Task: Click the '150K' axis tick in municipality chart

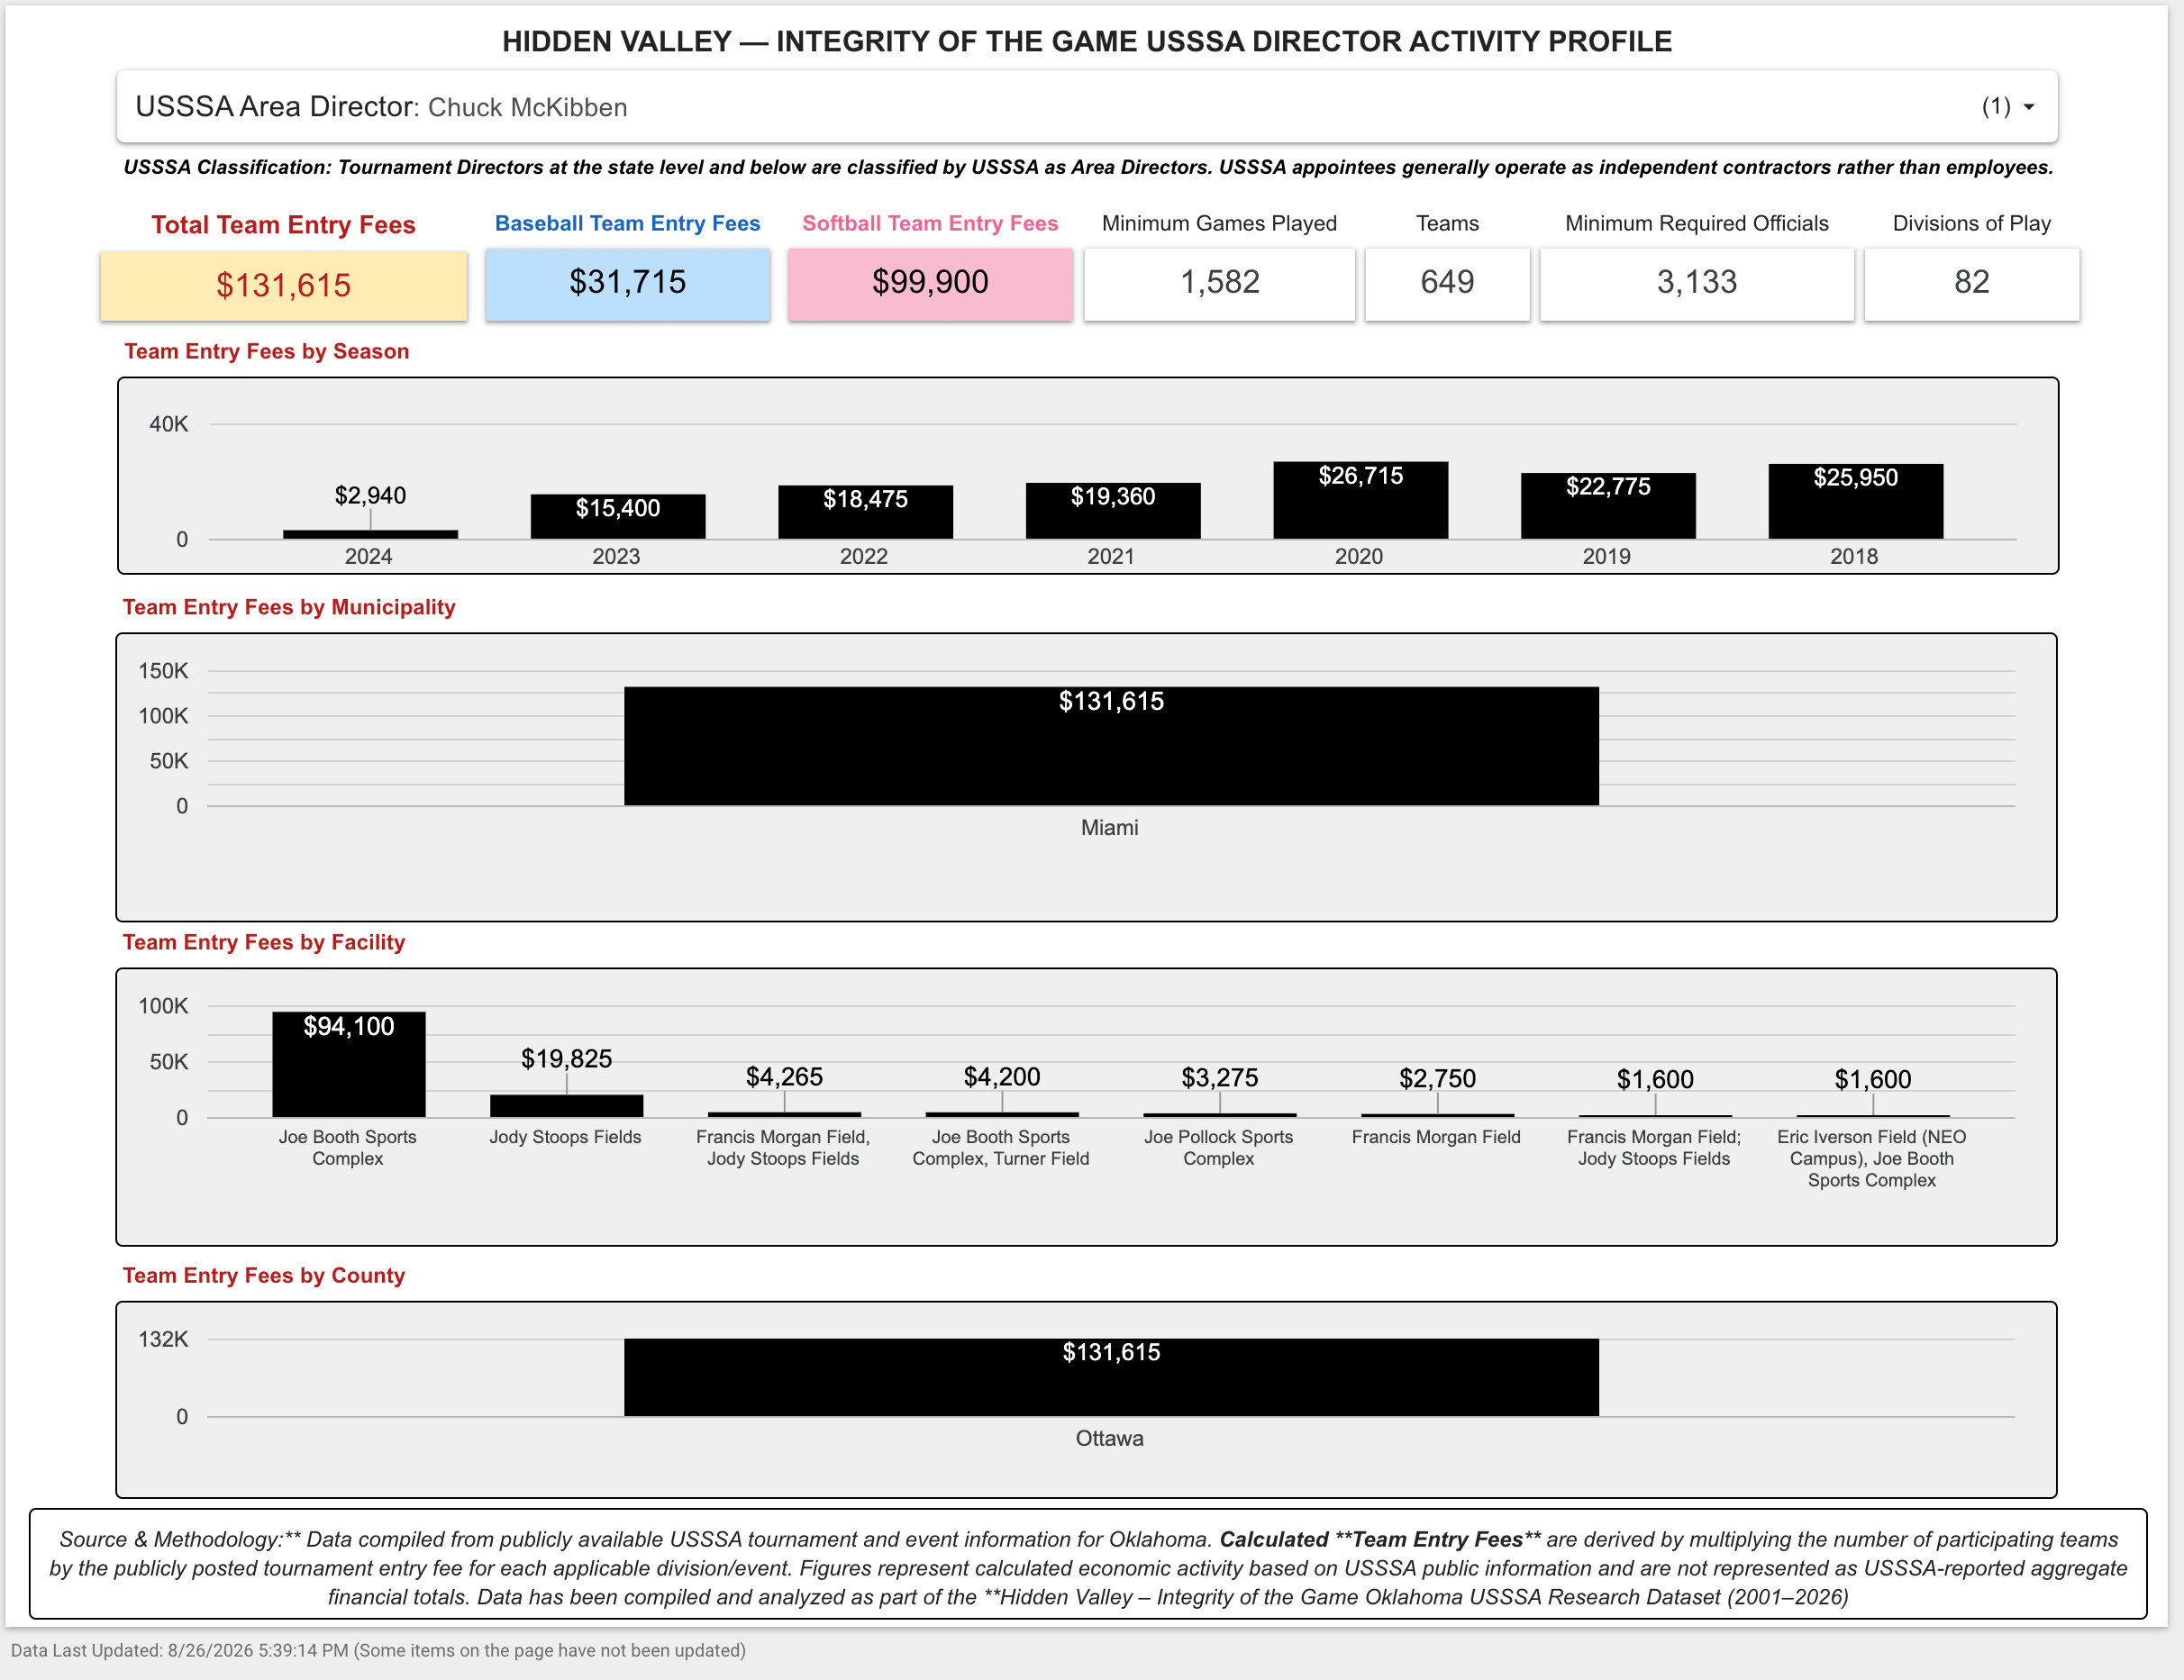Action: pos(163,671)
